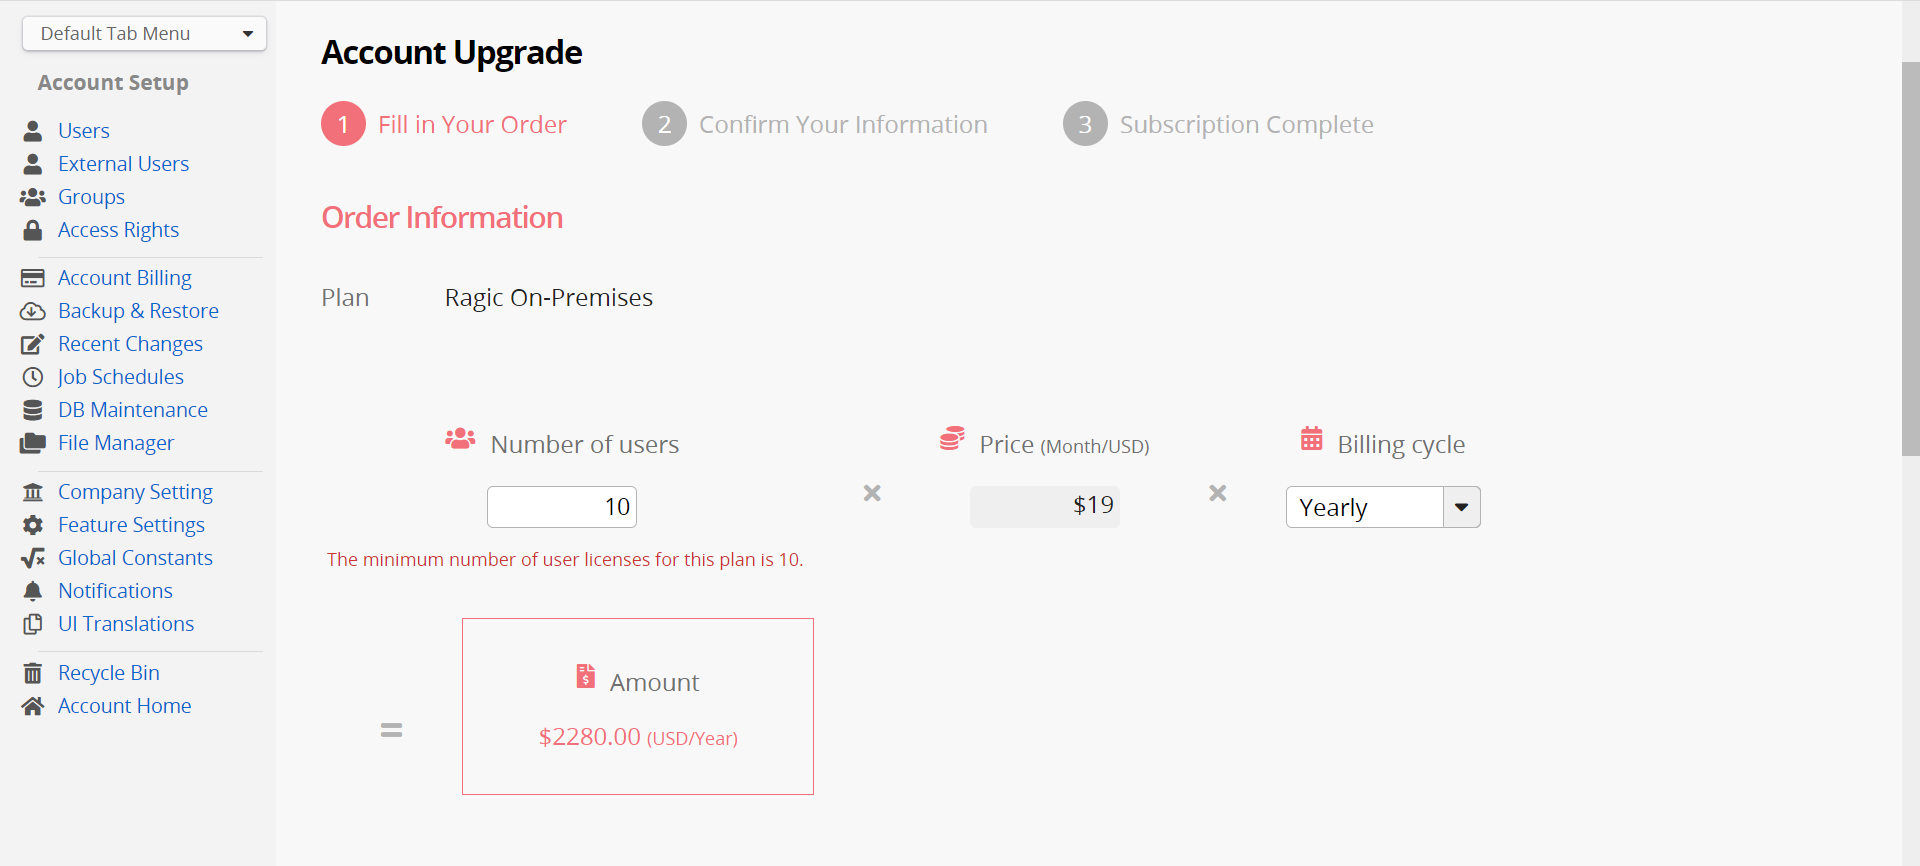Click the Groups people icon
Image resolution: width=1920 pixels, height=866 pixels.
tap(33, 197)
